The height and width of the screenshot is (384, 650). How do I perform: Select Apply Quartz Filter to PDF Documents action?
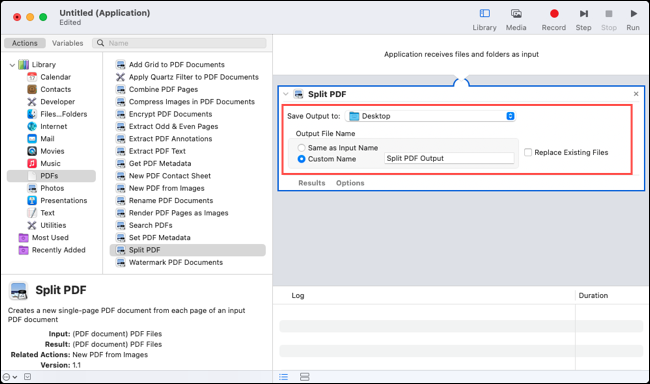click(x=193, y=77)
